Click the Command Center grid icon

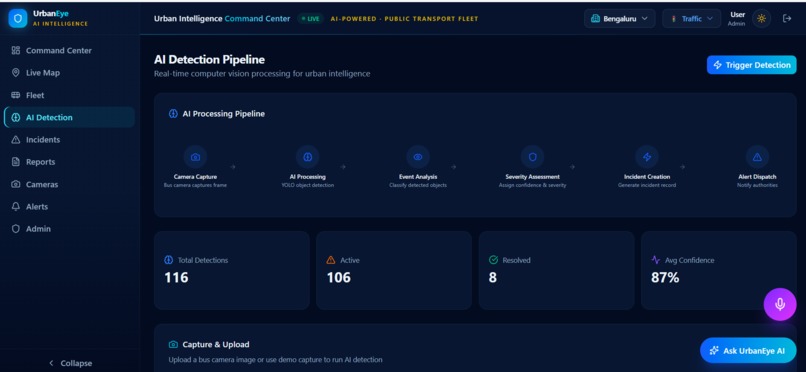click(x=15, y=50)
